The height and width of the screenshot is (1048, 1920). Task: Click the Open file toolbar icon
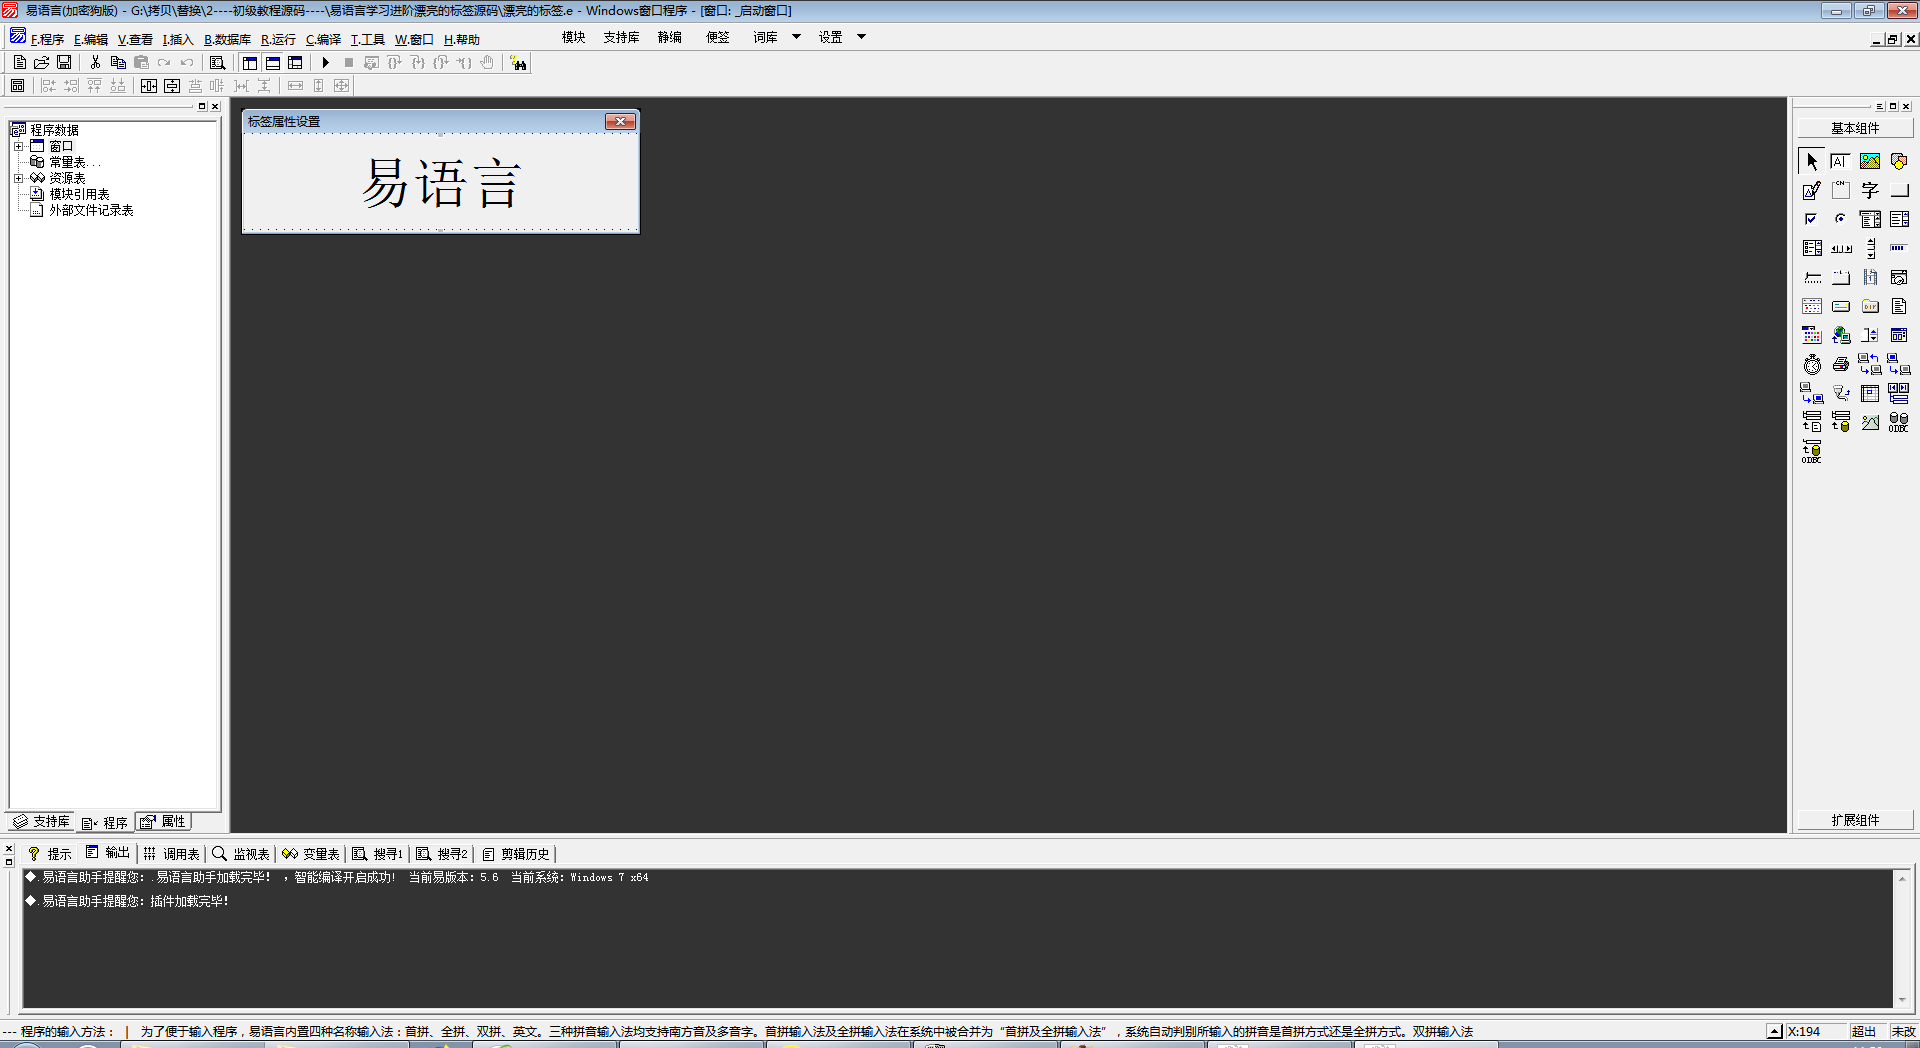[42, 62]
